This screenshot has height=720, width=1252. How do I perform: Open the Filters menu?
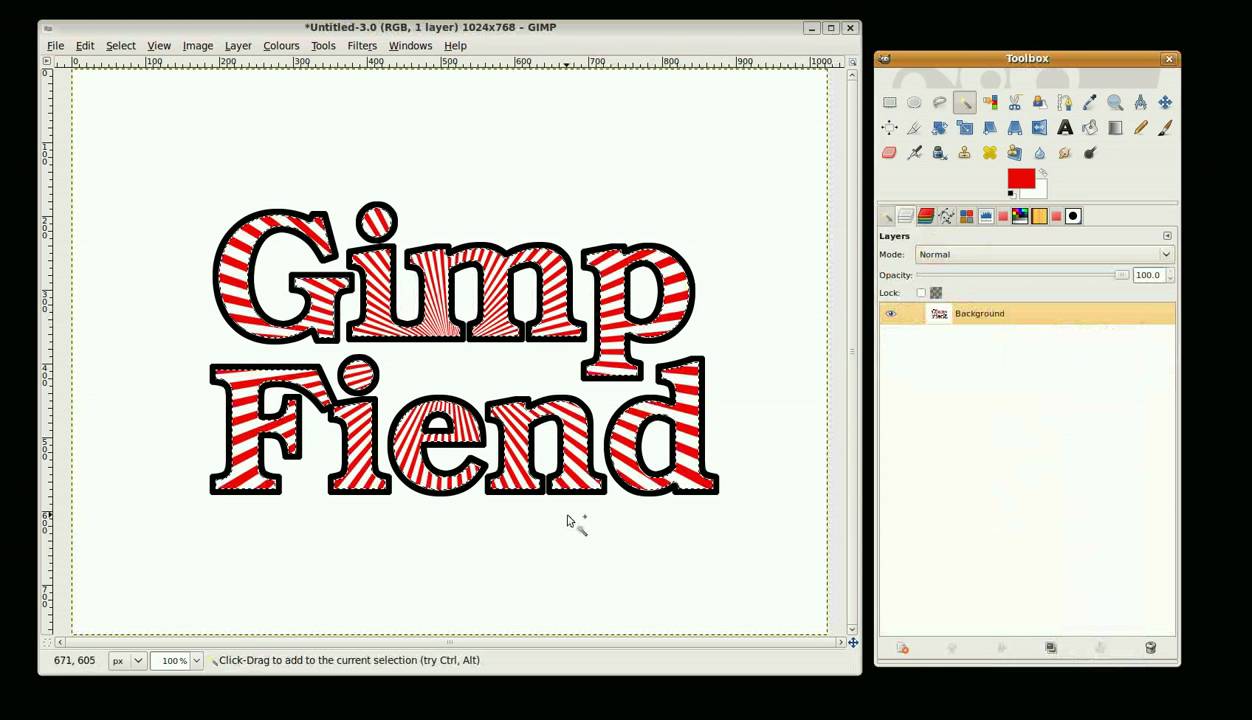click(x=362, y=46)
